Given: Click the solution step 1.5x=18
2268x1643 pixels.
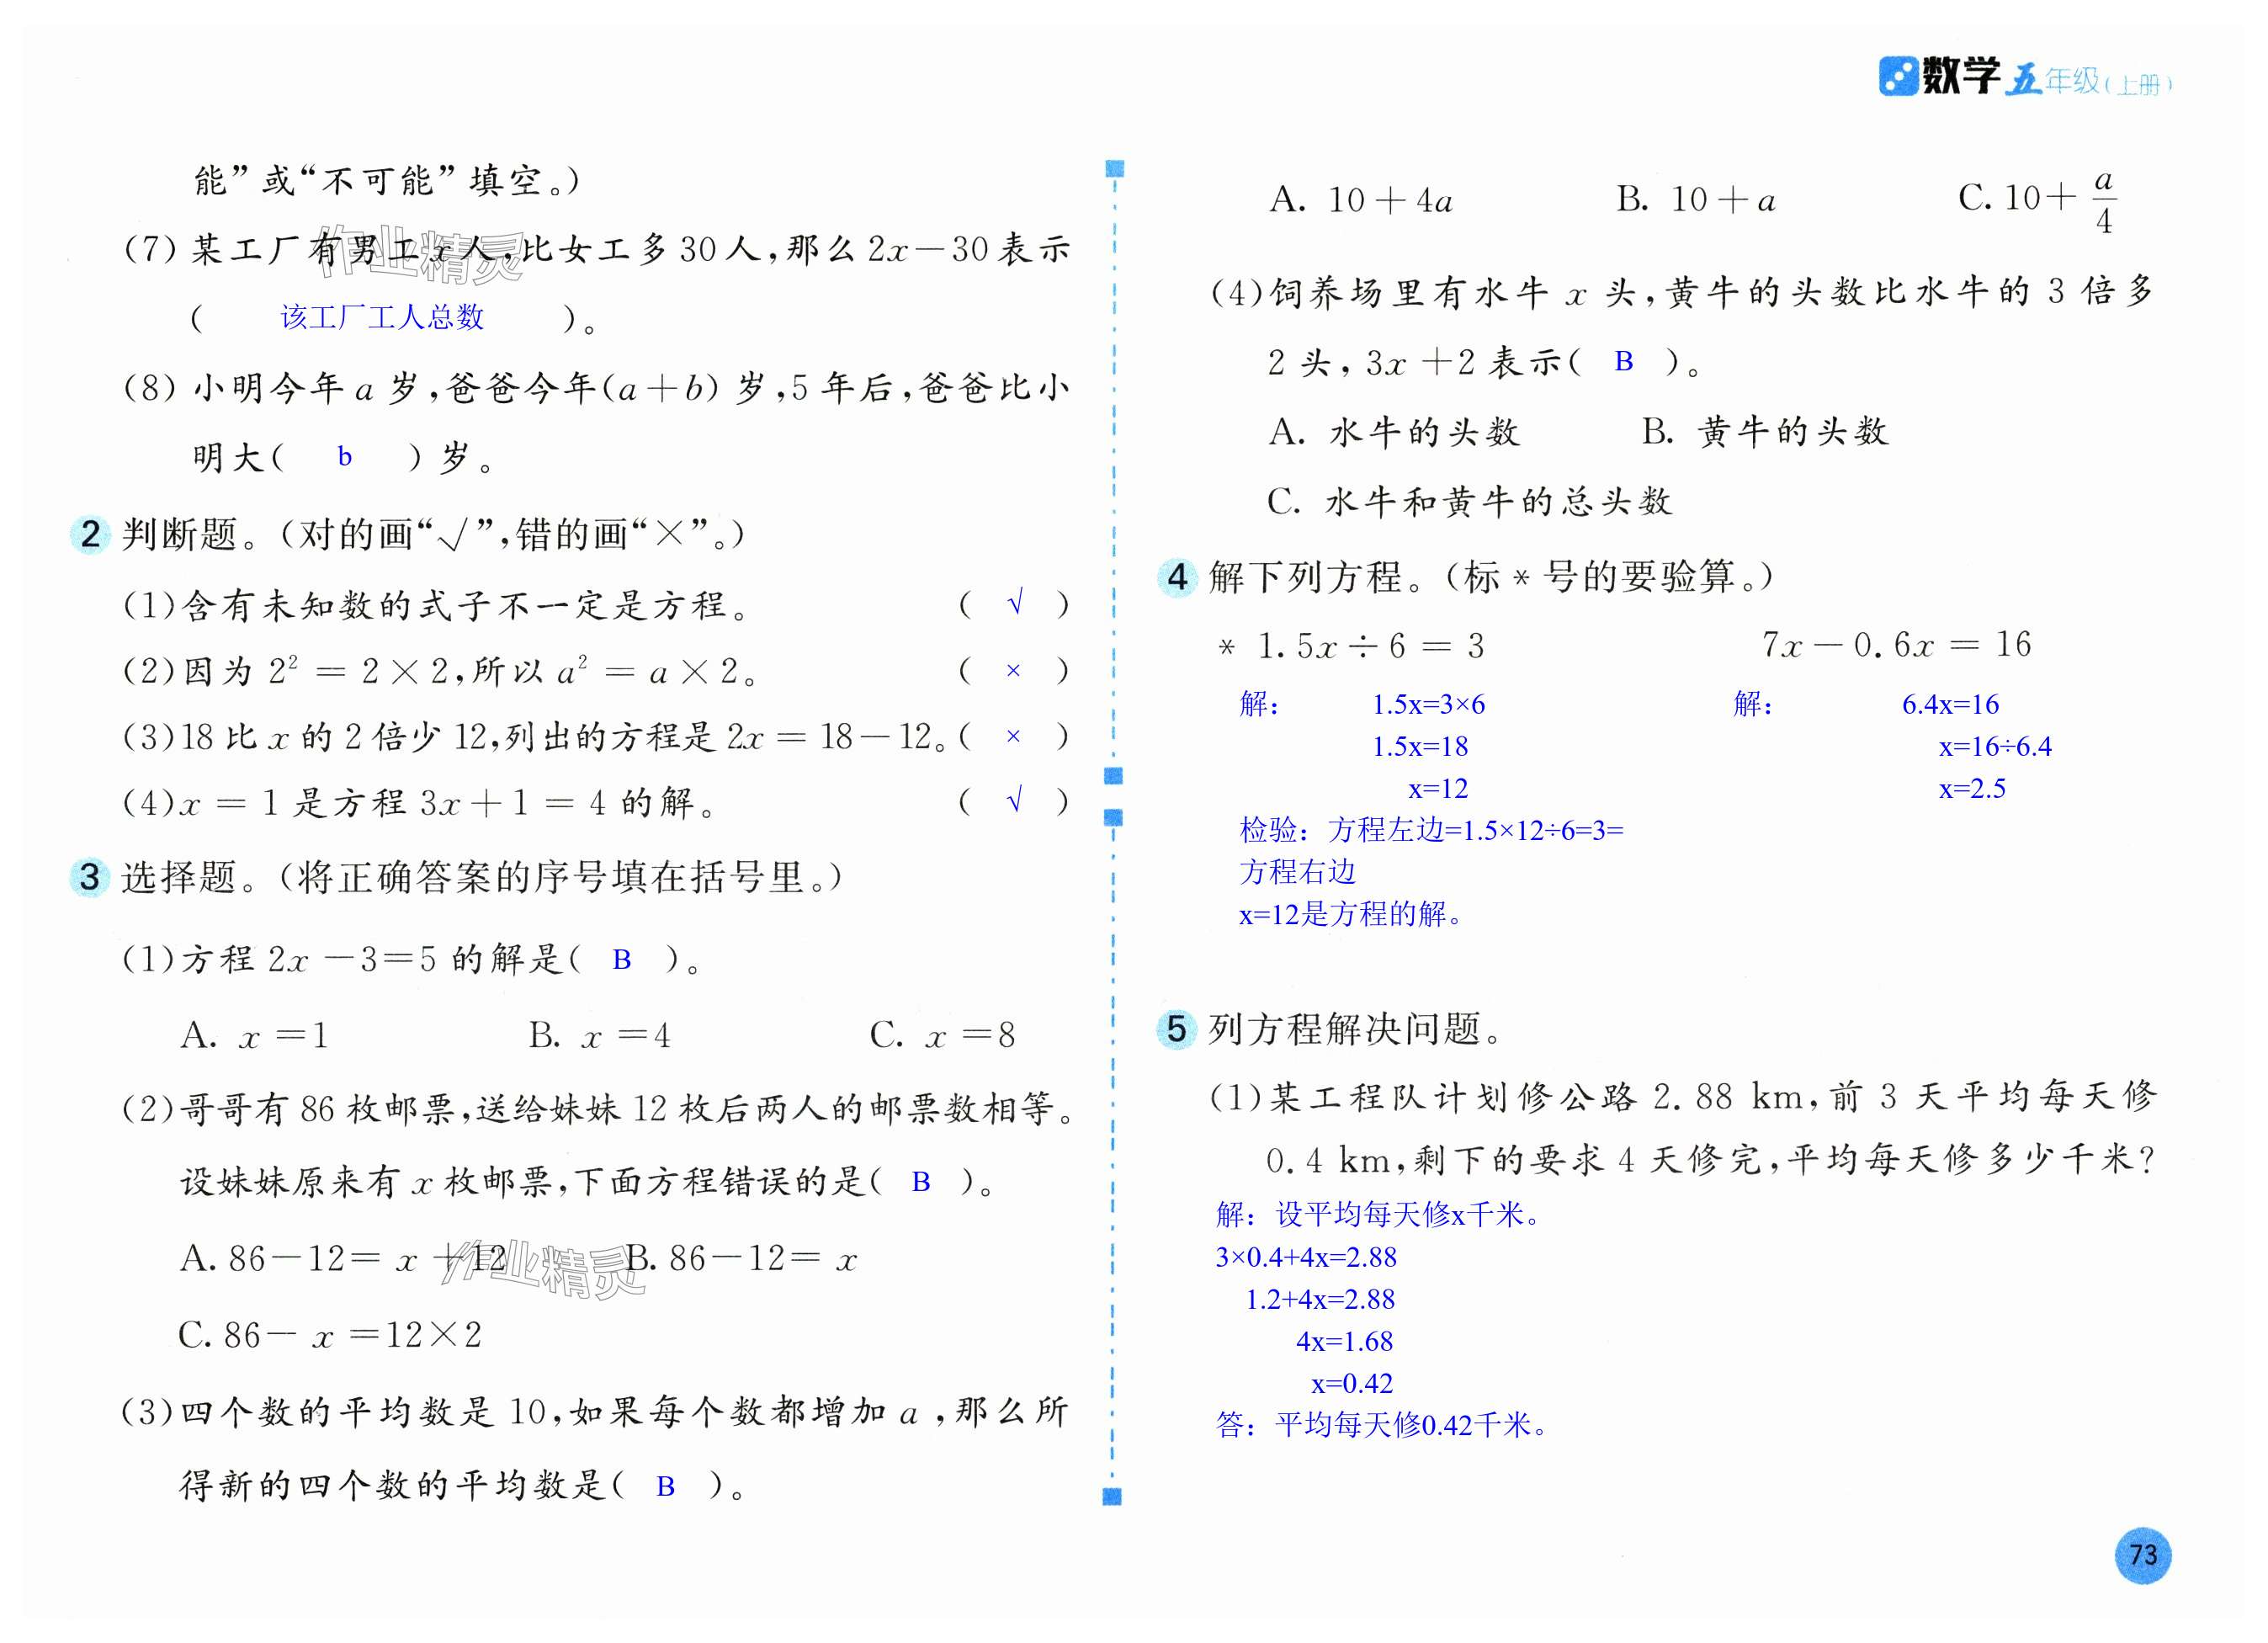Looking at the screenshot, I should click(1420, 746).
